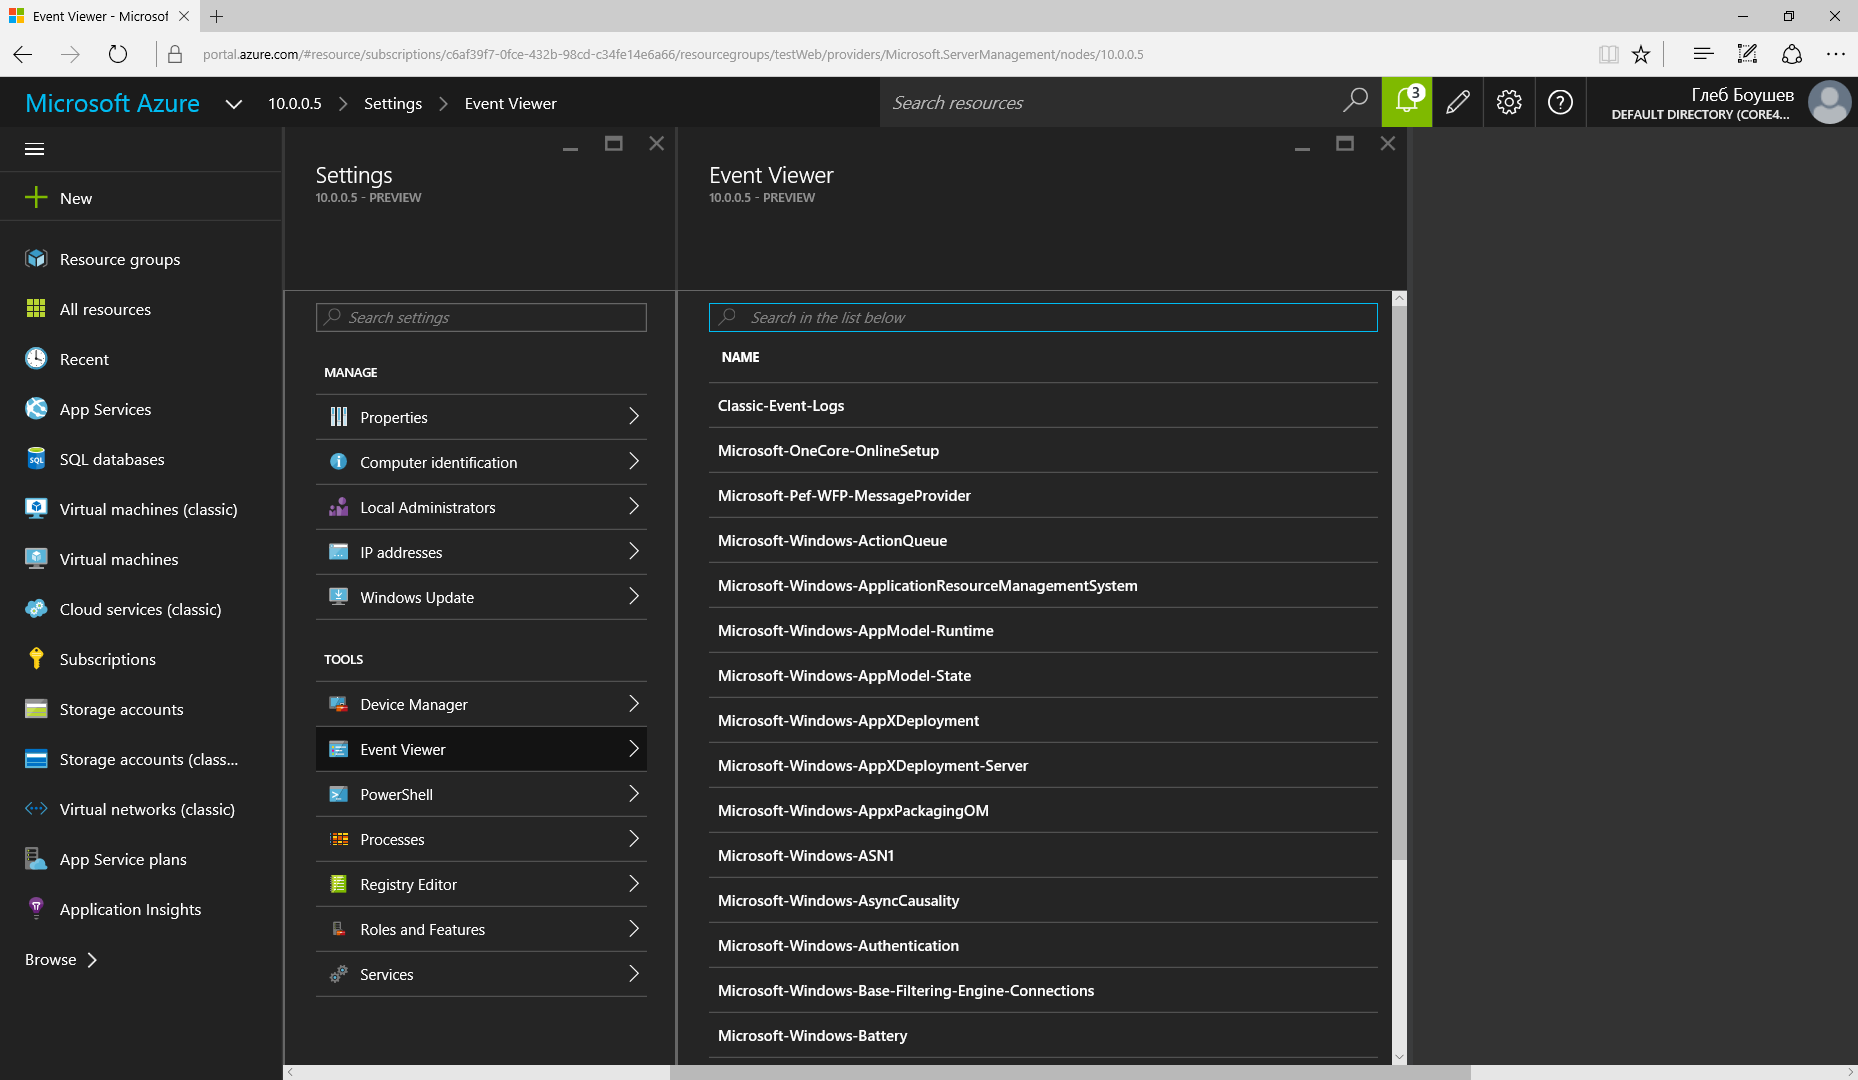The height and width of the screenshot is (1080, 1858).
Task: Select the Event Viewer settings item
Action: coord(481,749)
